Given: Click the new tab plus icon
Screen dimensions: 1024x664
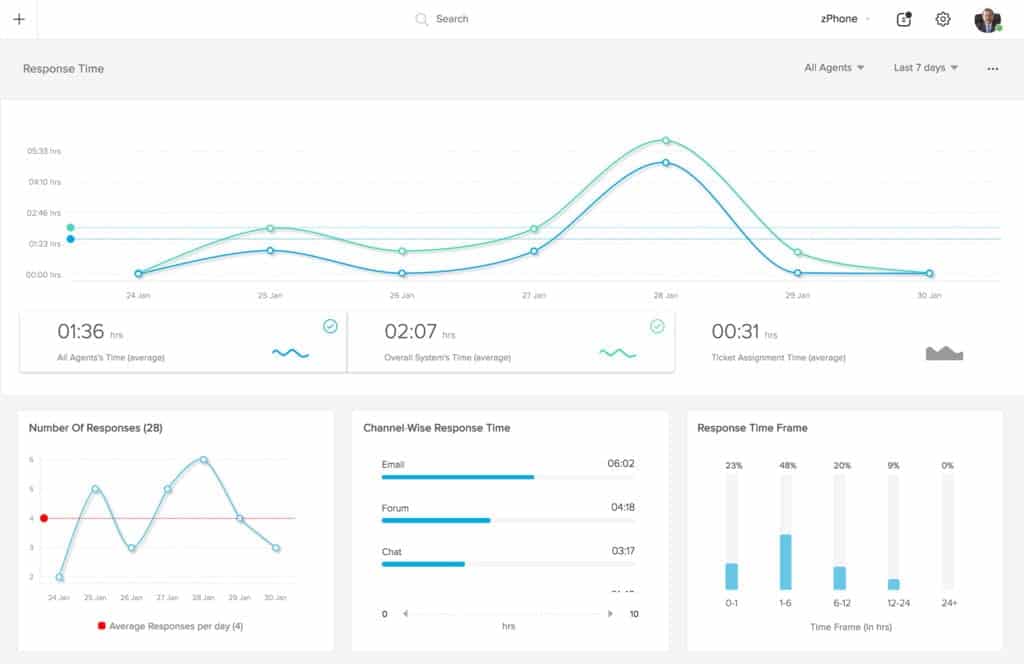Looking at the screenshot, I should click(x=19, y=18).
